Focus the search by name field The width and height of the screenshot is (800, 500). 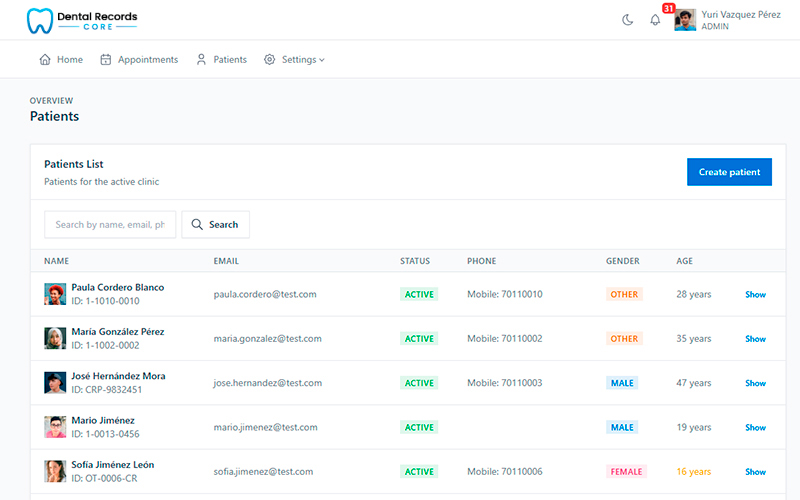point(110,224)
